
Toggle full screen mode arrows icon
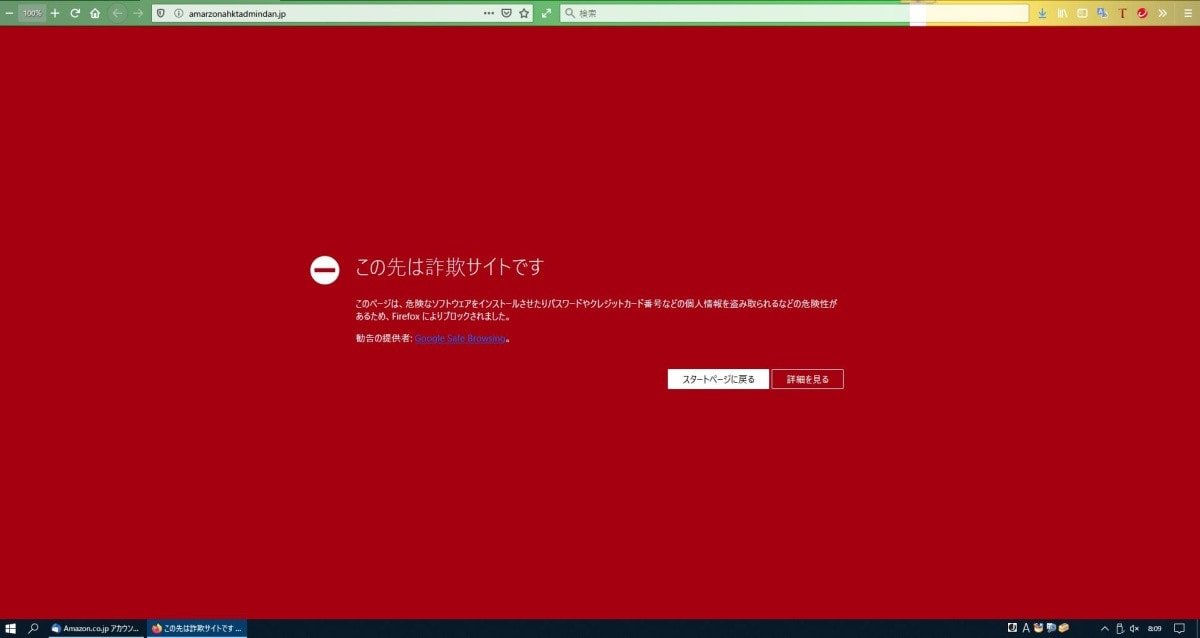pos(546,13)
